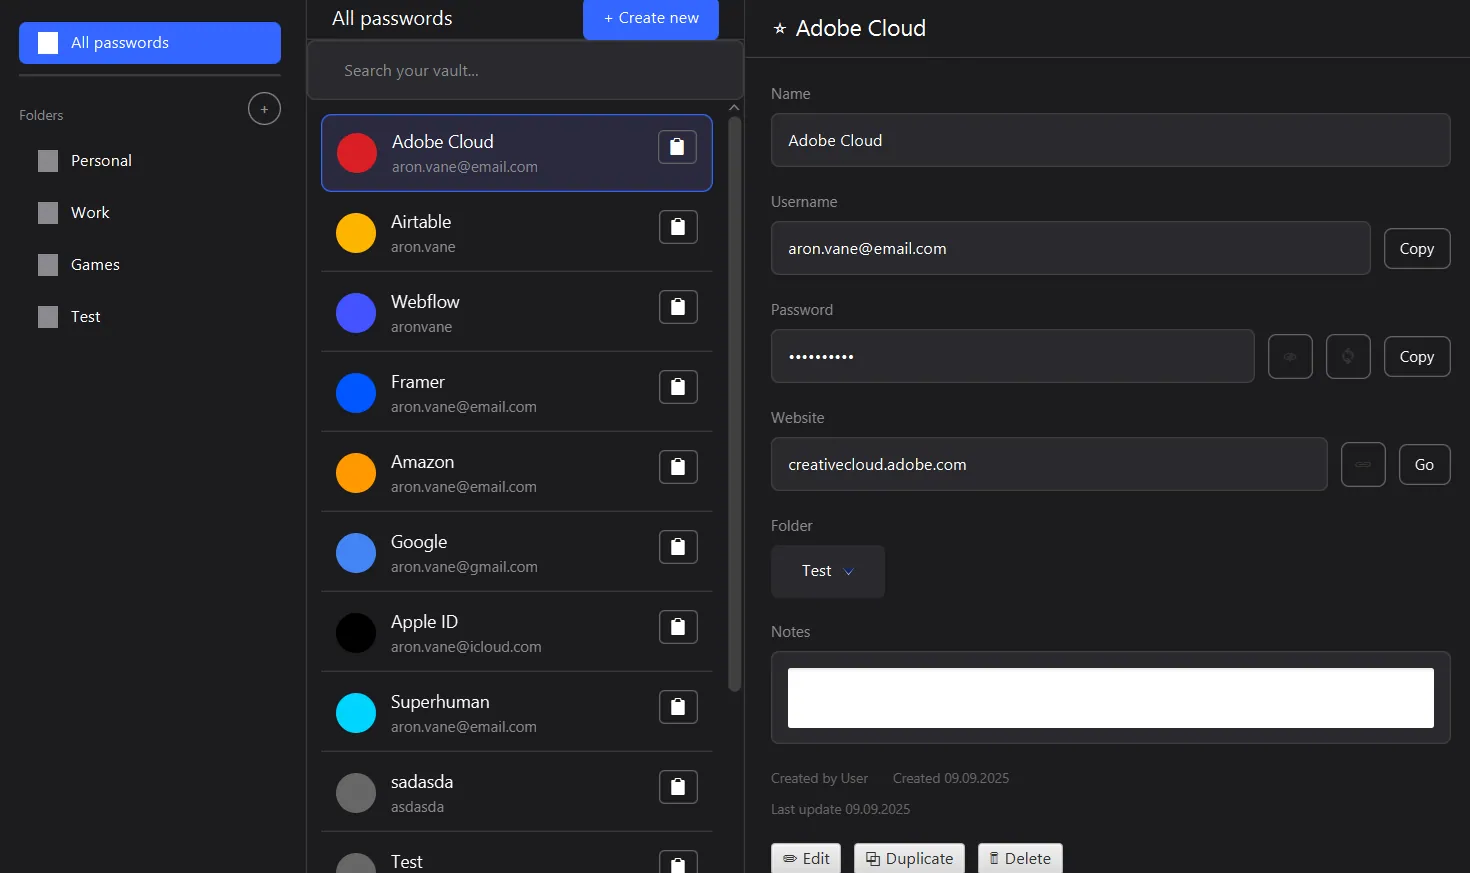Image resolution: width=1470 pixels, height=873 pixels.
Task: Open the Personal folder
Action: coord(150,161)
